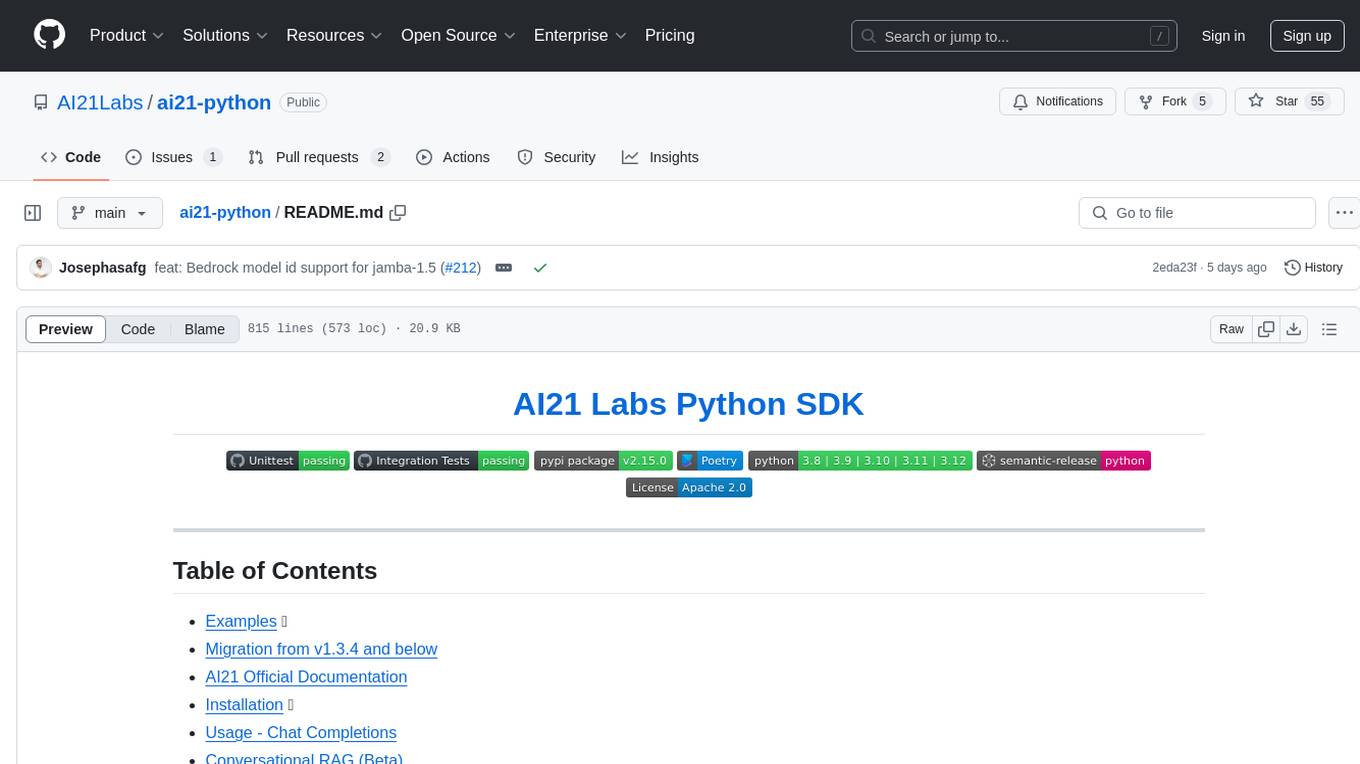Open pull request #212 link
This screenshot has height=764, width=1360.
462,268
